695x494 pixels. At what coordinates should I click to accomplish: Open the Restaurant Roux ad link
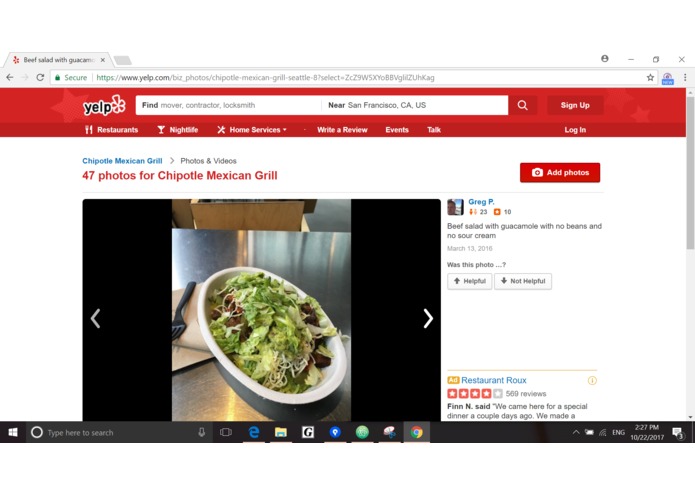coord(494,380)
